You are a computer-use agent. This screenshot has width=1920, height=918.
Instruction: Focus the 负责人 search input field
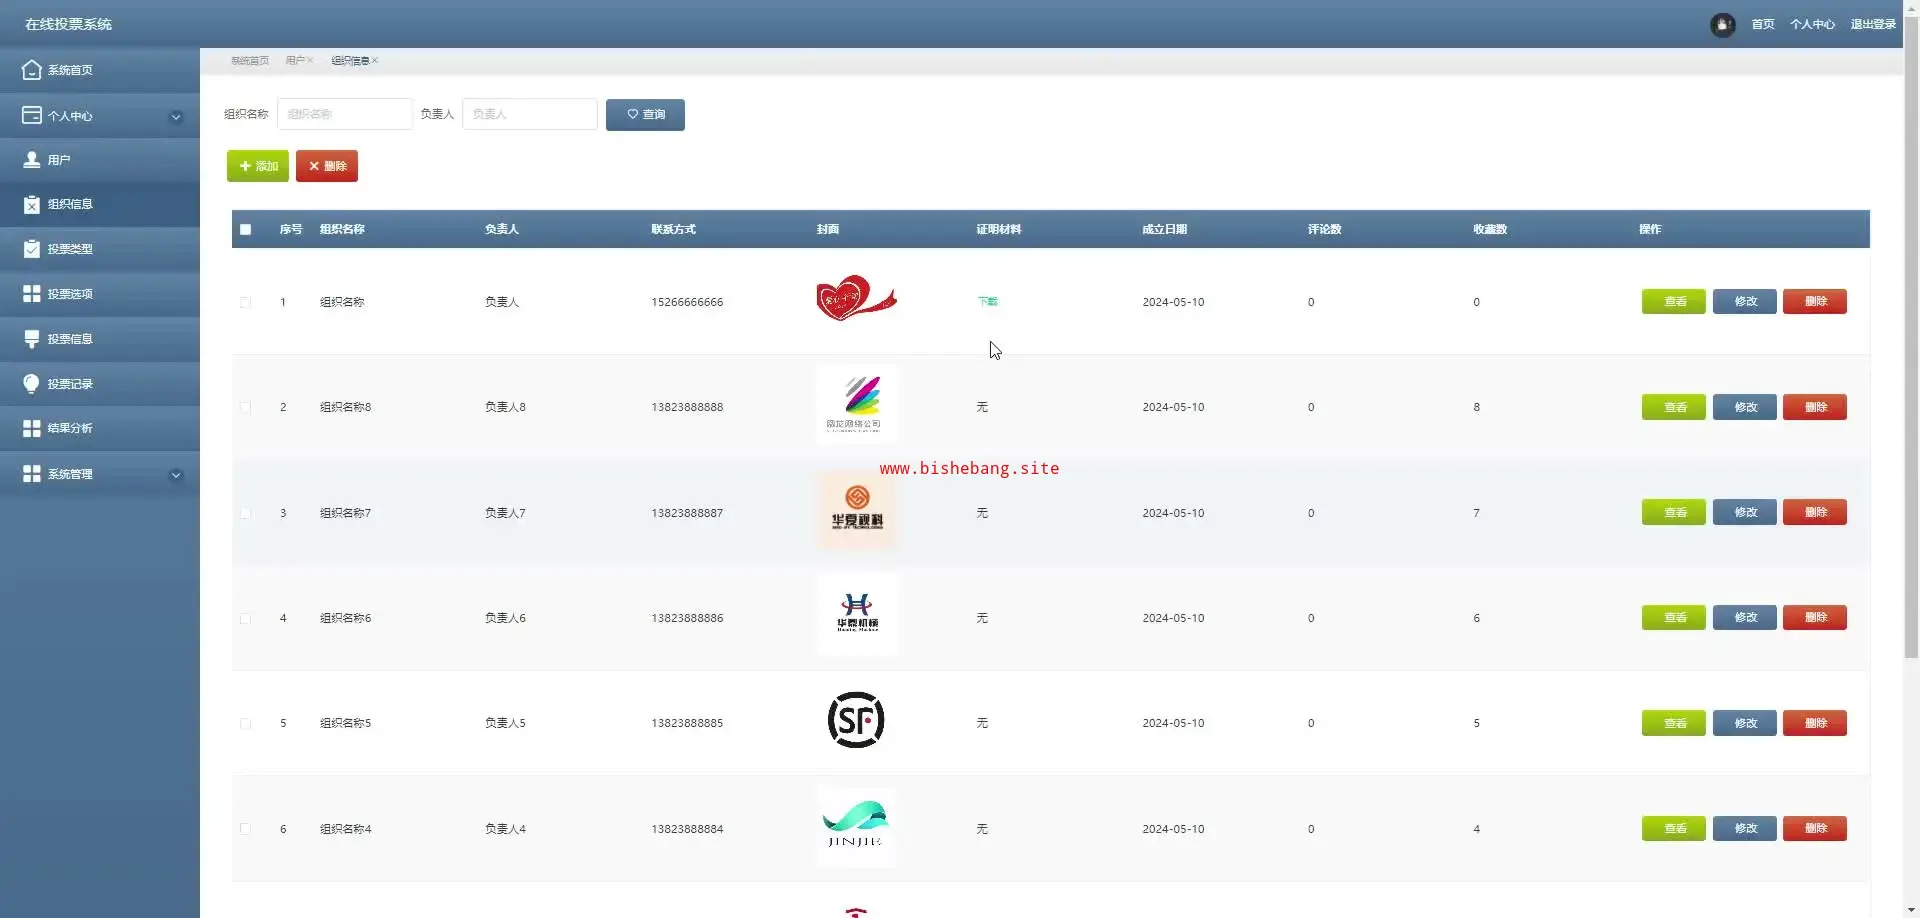530,114
